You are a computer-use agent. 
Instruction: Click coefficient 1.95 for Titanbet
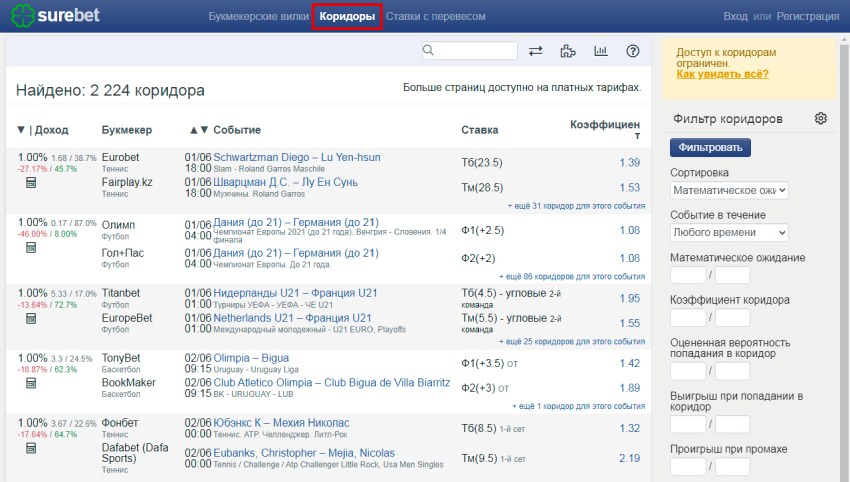coord(629,298)
